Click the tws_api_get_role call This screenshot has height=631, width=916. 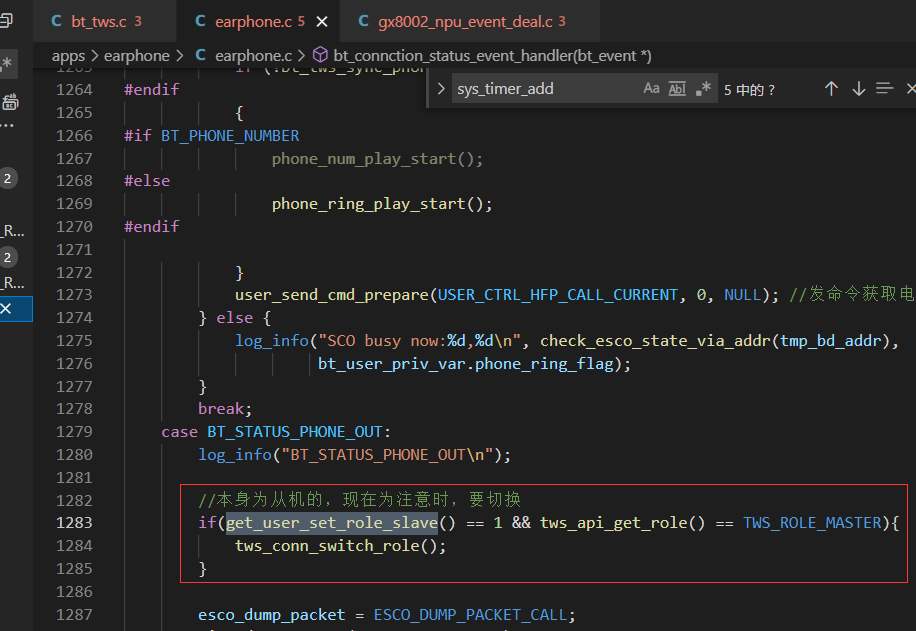click(x=622, y=523)
